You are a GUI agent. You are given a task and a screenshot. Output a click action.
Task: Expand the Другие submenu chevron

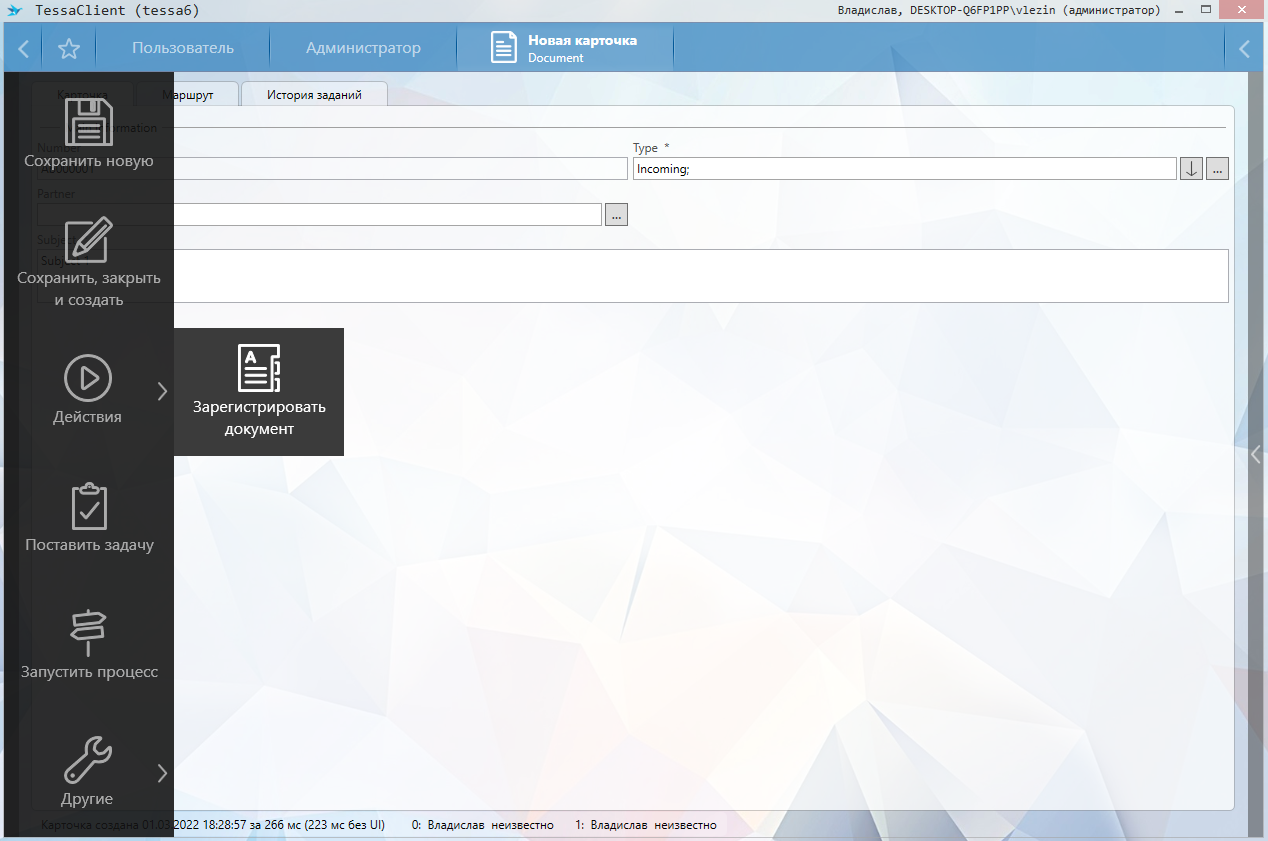point(162,772)
